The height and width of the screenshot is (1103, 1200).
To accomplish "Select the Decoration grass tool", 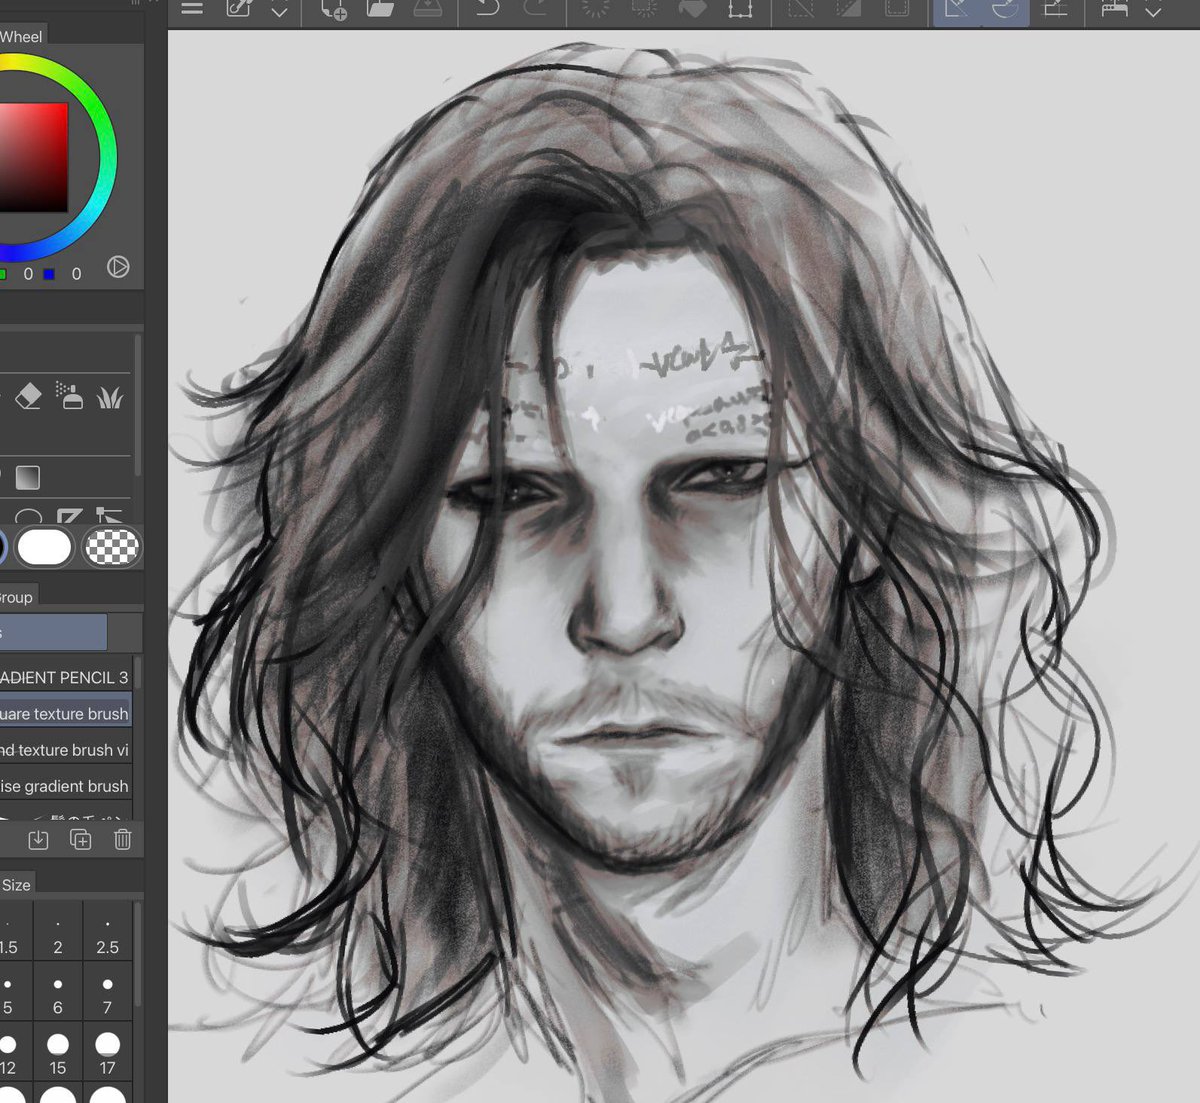I will [110, 398].
